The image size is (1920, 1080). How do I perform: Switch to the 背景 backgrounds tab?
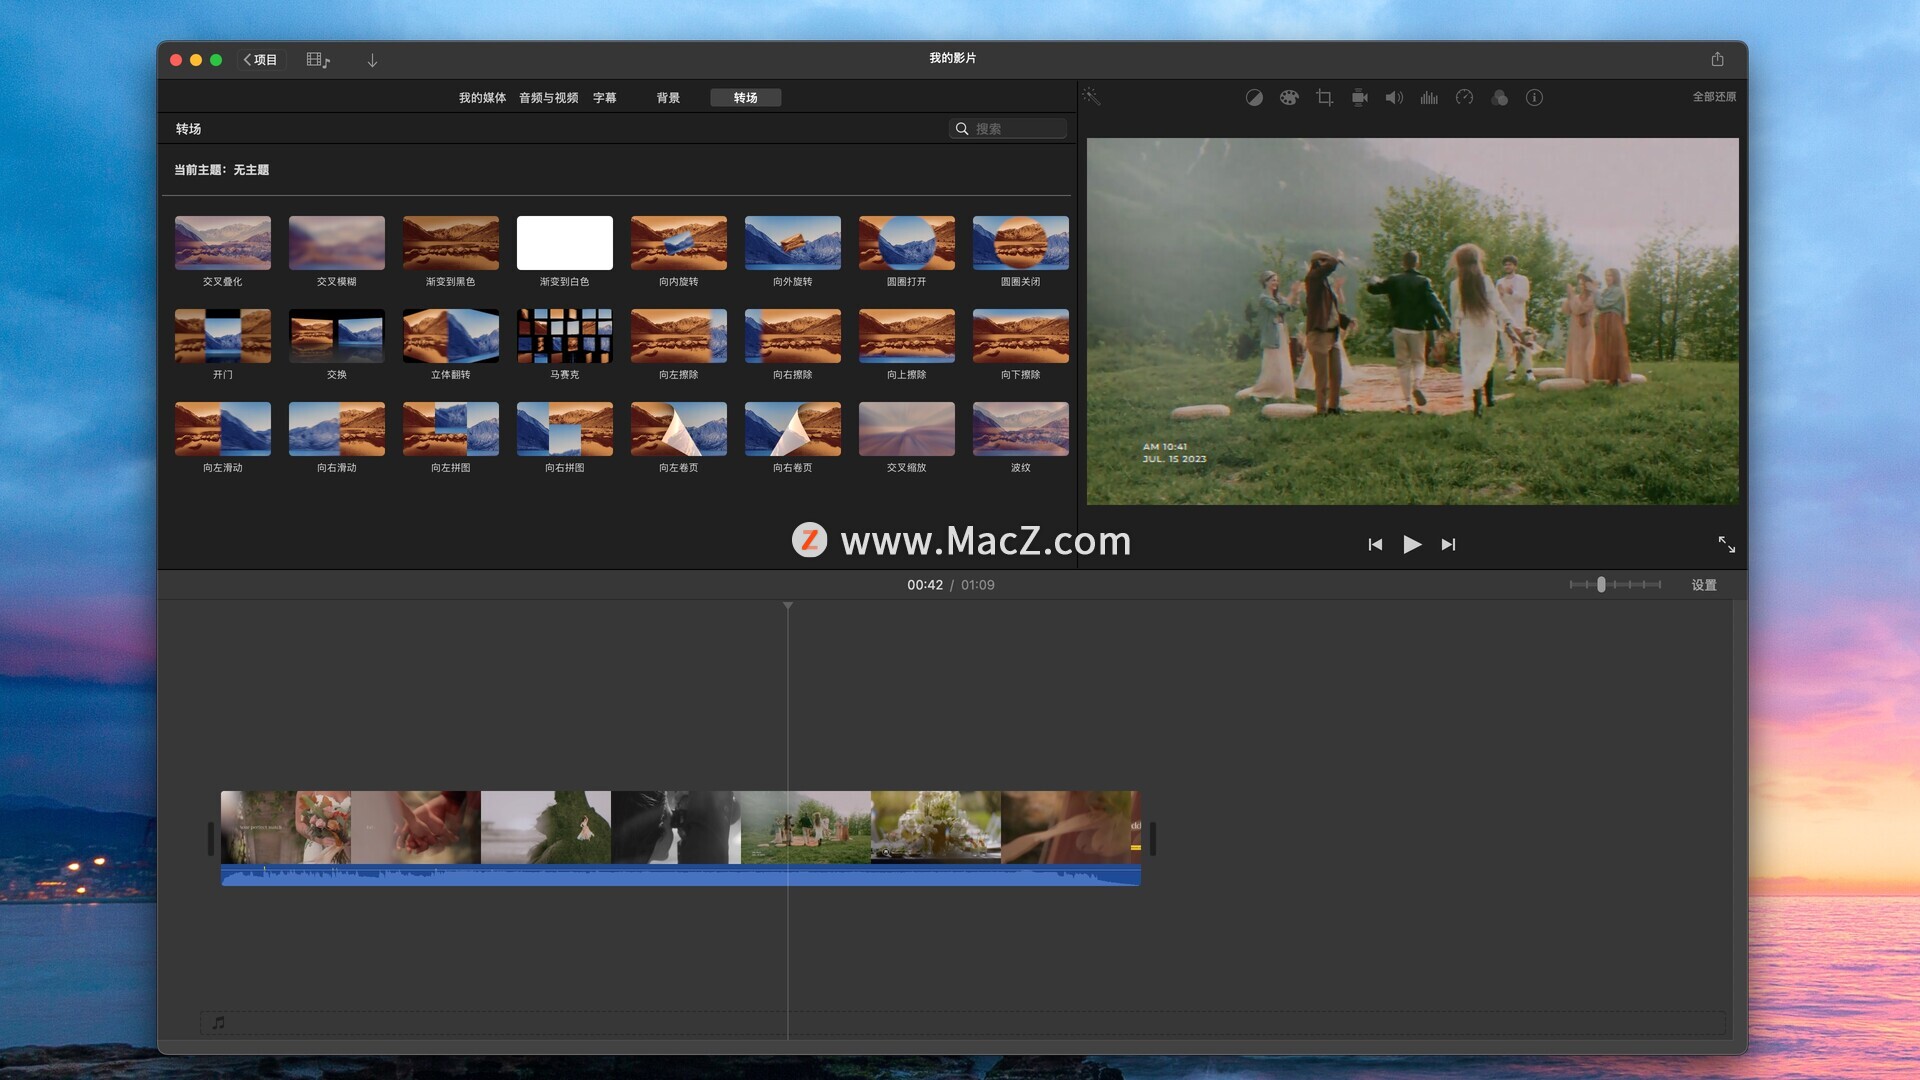tap(668, 98)
